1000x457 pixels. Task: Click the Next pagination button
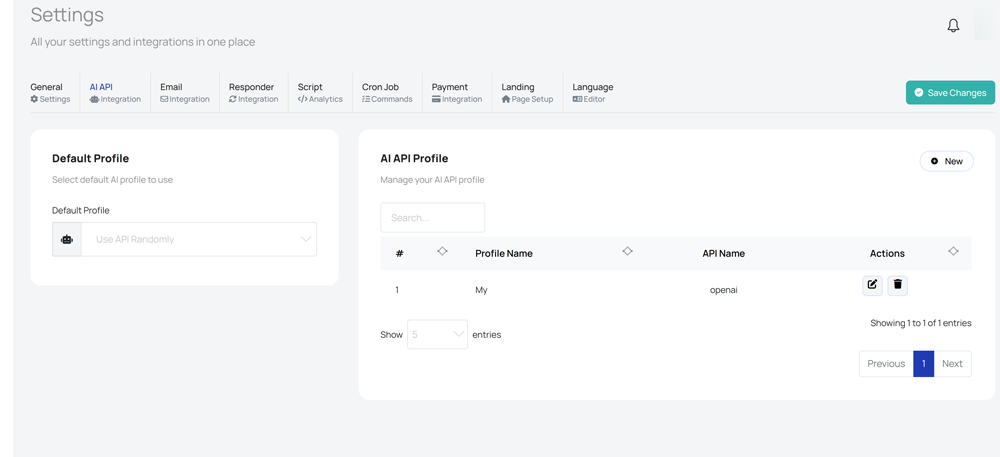click(952, 364)
